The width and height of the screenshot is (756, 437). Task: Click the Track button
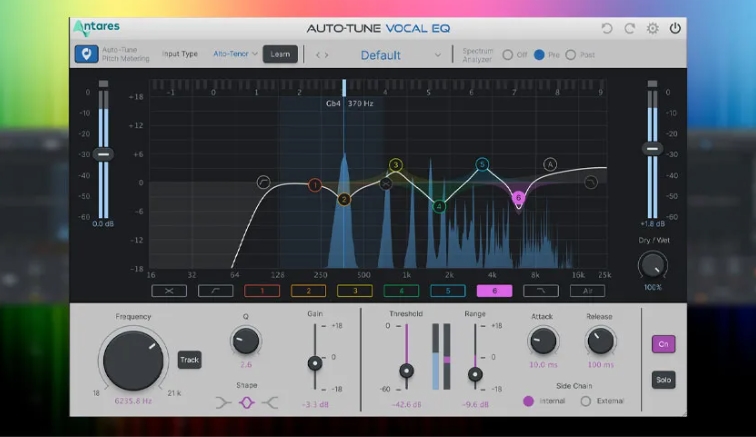[189, 360]
